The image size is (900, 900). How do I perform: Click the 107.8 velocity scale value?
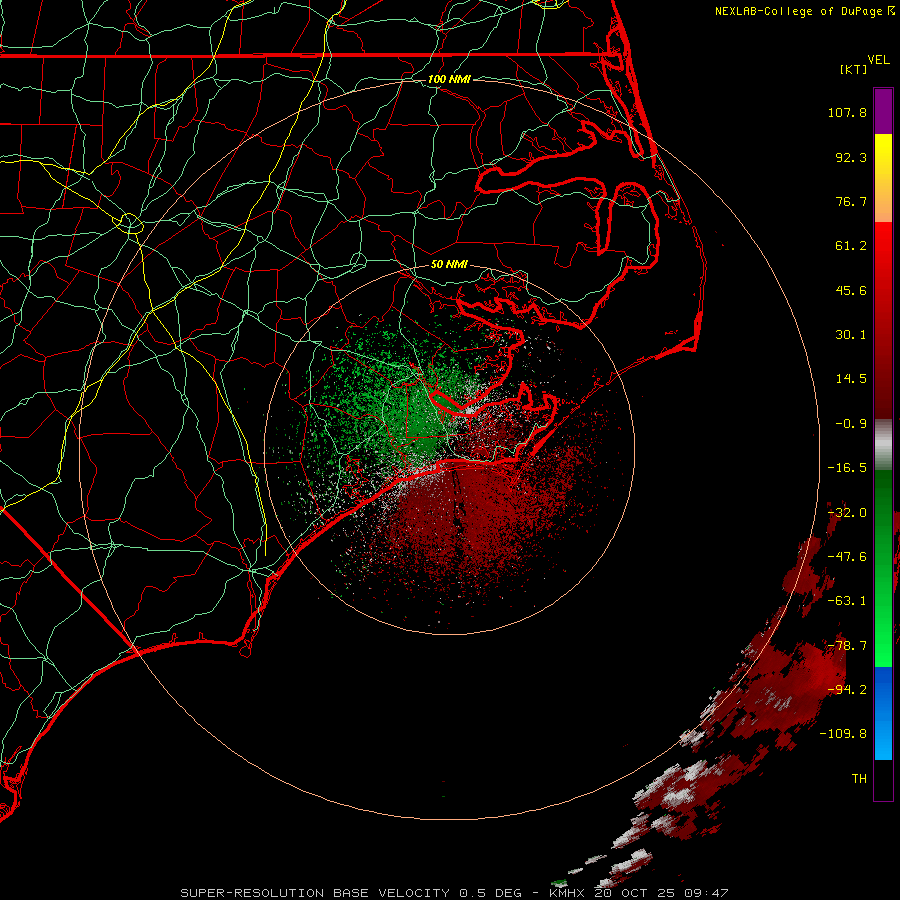tap(847, 112)
